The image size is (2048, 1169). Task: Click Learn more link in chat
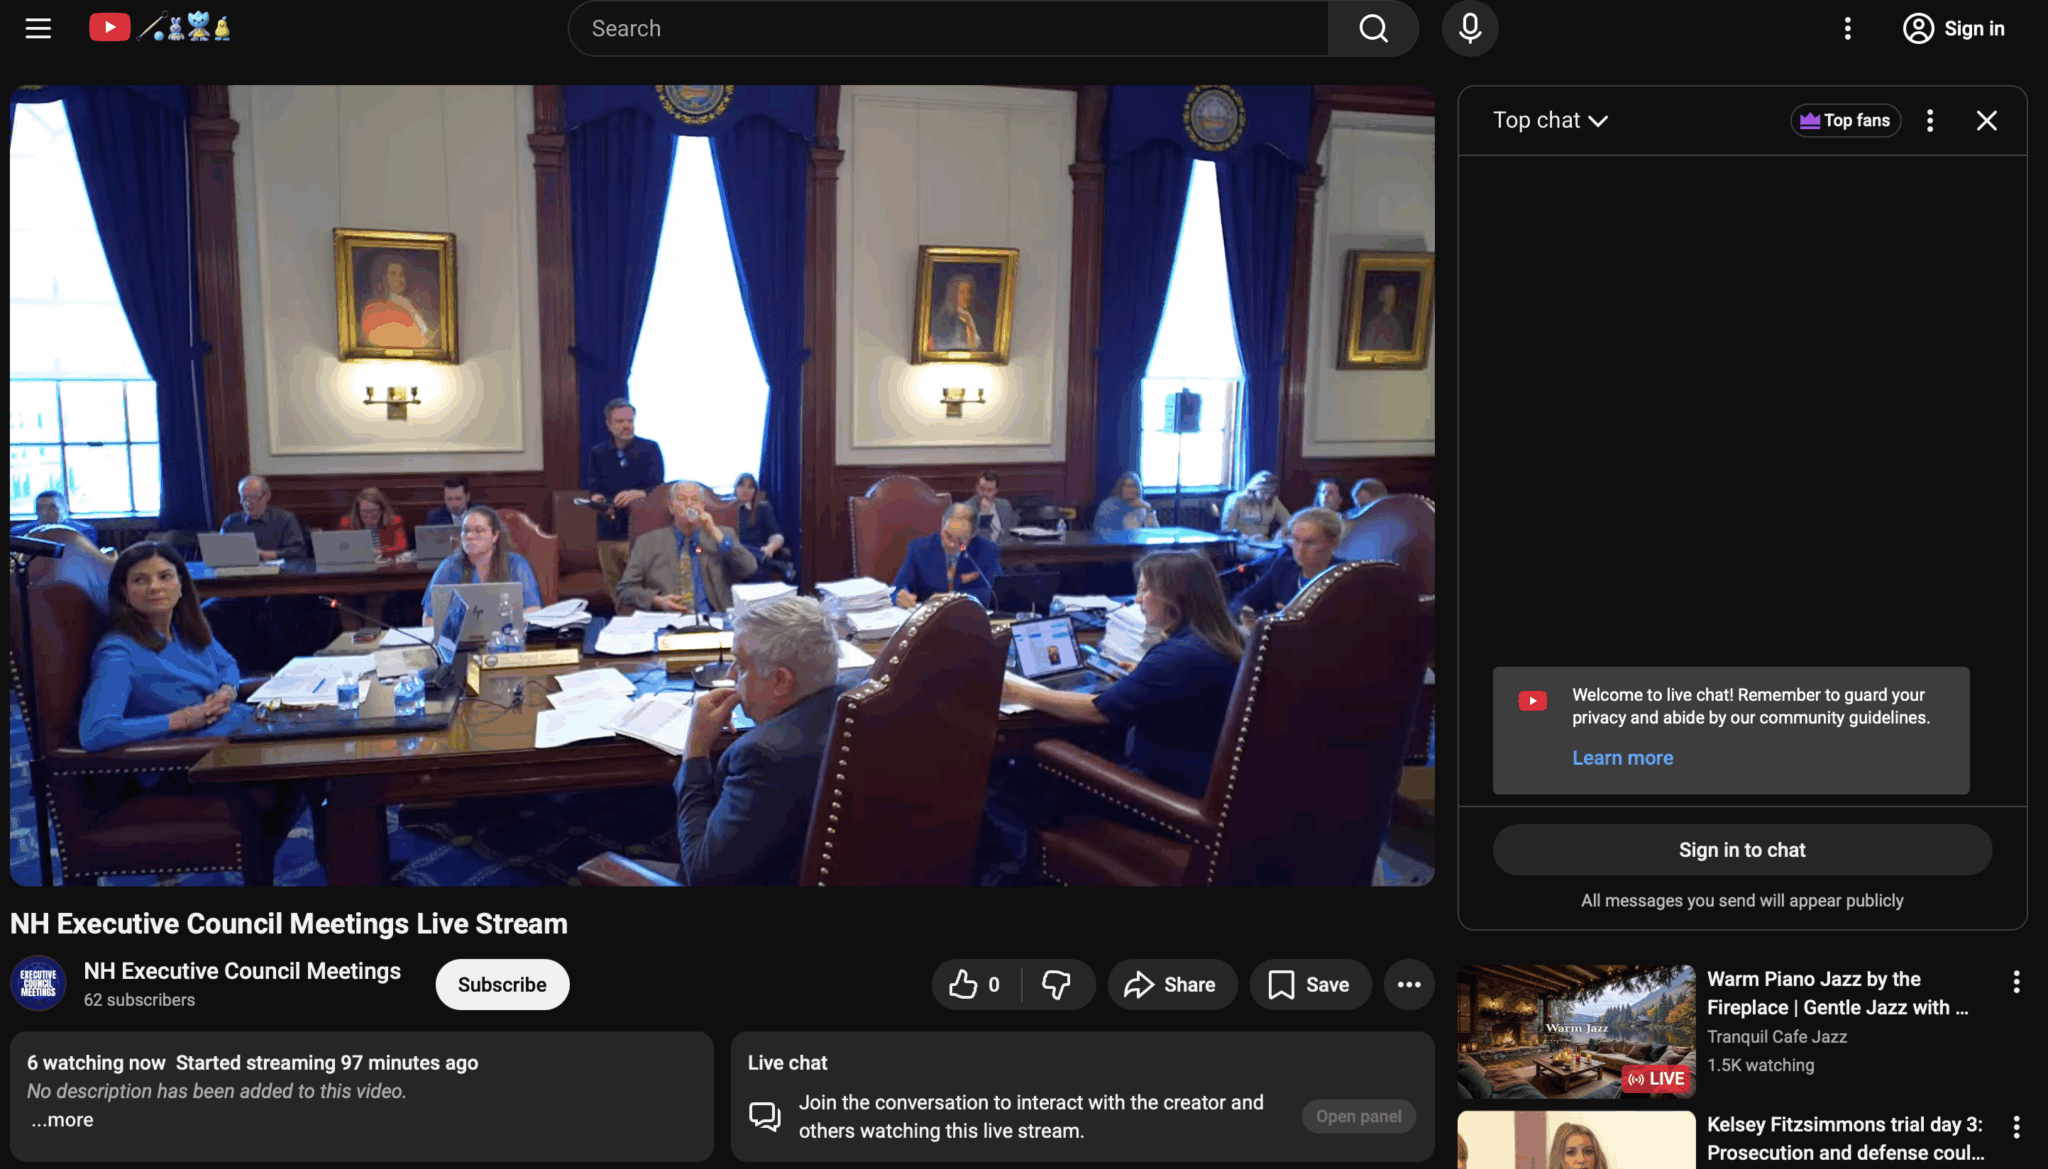pyautogui.click(x=1622, y=758)
